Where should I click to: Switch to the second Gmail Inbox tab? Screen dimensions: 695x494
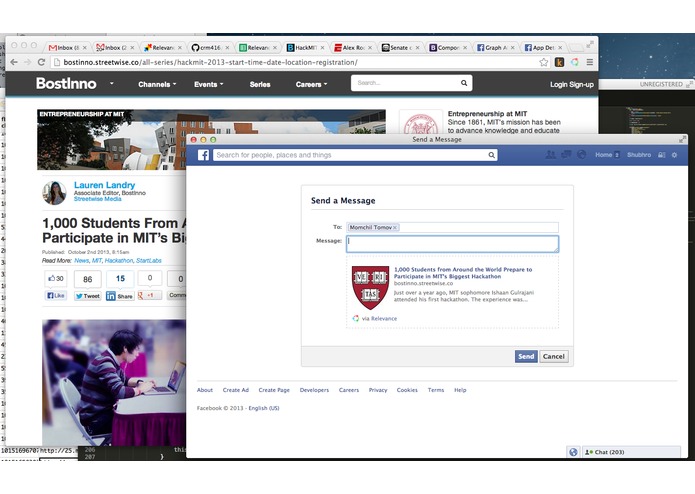point(114,47)
